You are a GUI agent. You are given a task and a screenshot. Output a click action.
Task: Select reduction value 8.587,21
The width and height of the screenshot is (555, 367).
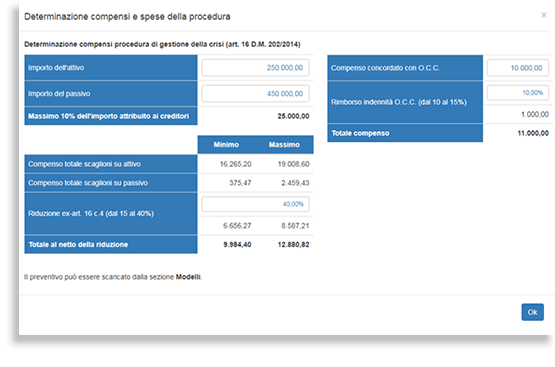click(x=295, y=226)
